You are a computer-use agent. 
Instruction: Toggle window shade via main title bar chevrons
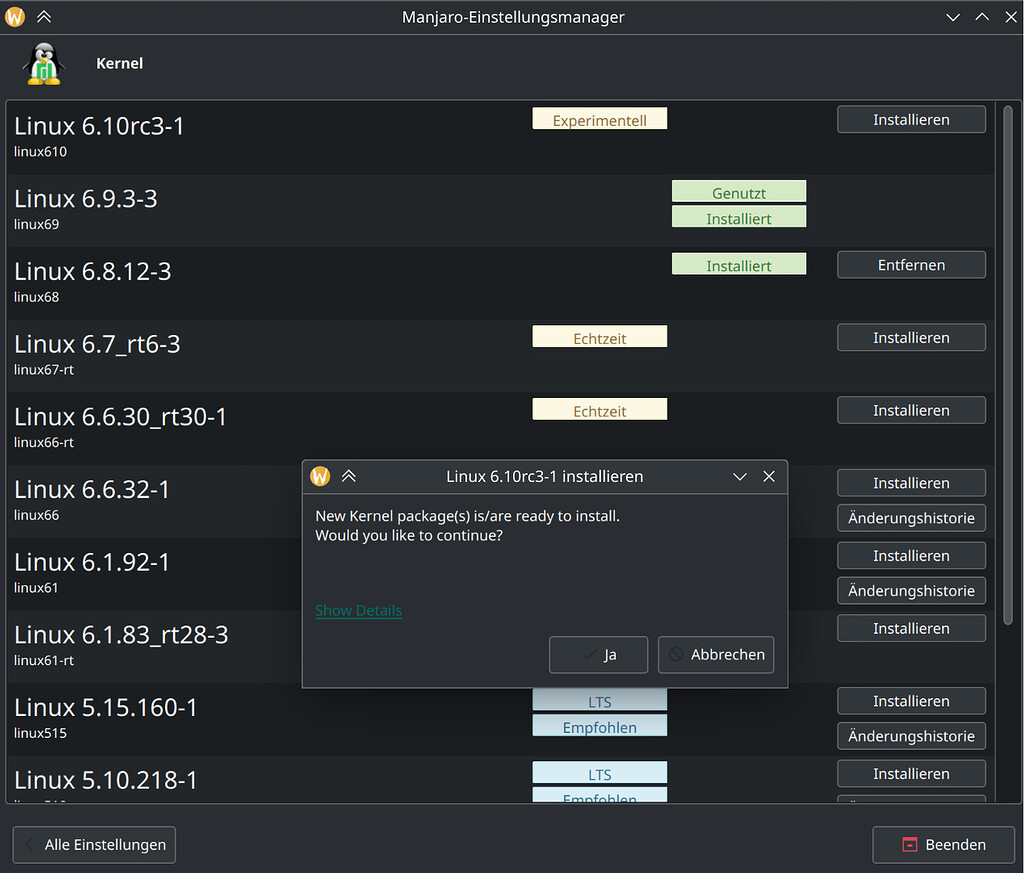coord(43,16)
